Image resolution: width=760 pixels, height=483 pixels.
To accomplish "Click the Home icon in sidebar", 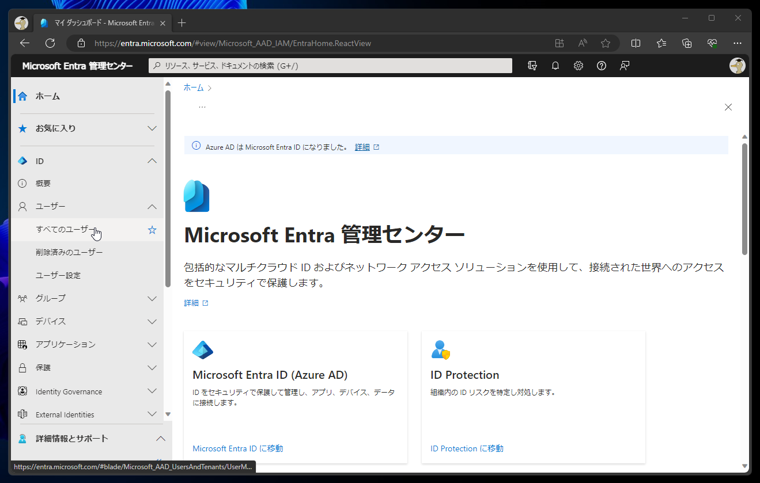I will pyautogui.click(x=22, y=96).
